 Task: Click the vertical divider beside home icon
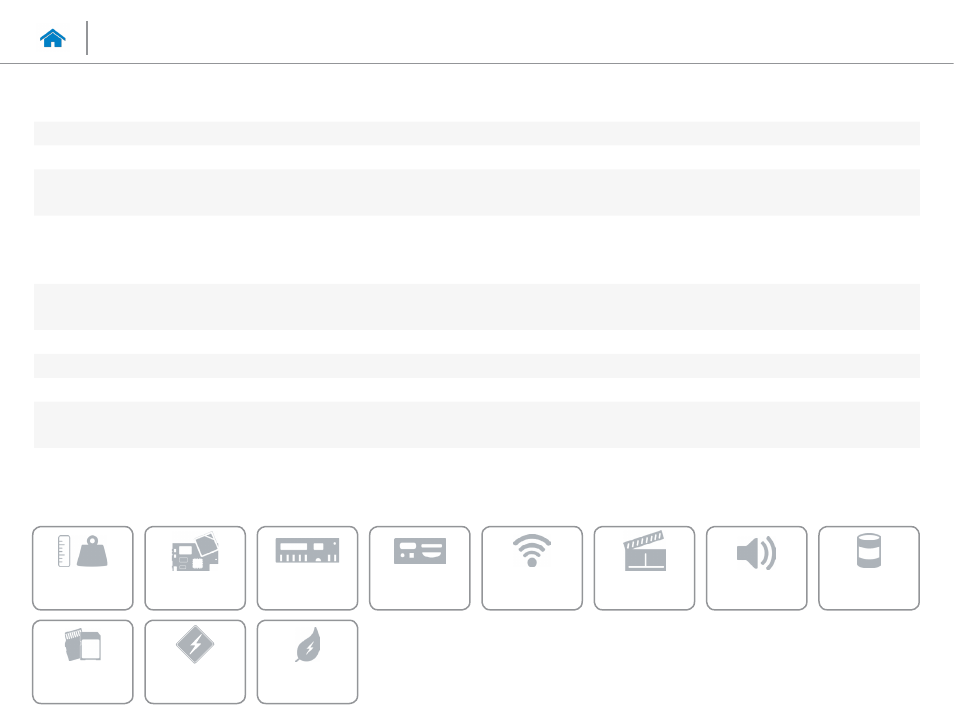(87, 38)
